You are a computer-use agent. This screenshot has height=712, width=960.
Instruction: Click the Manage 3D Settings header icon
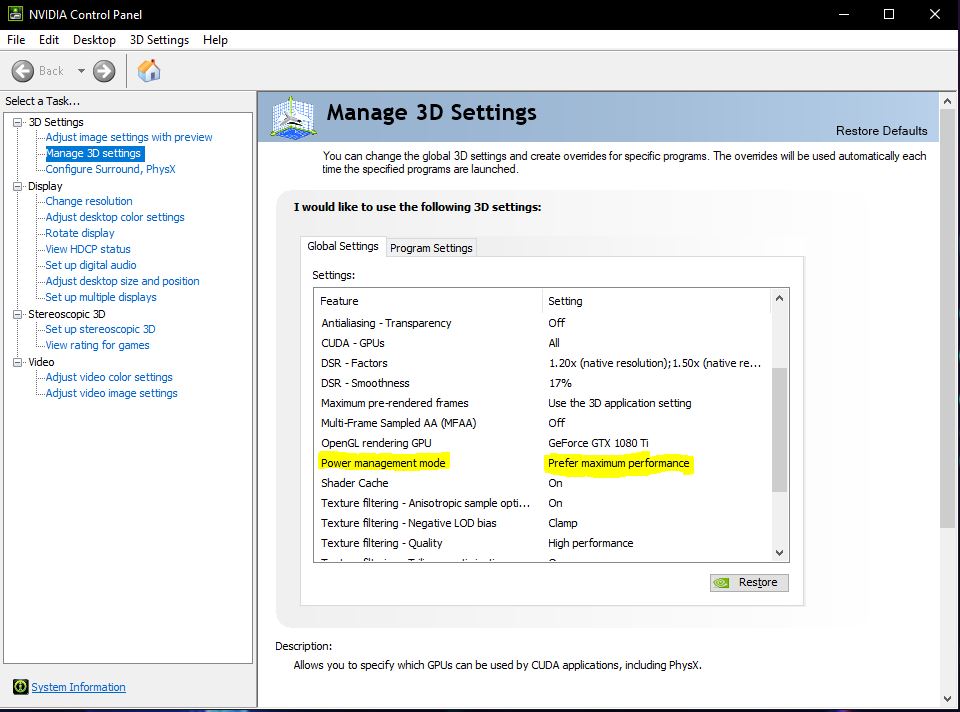[x=293, y=118]
